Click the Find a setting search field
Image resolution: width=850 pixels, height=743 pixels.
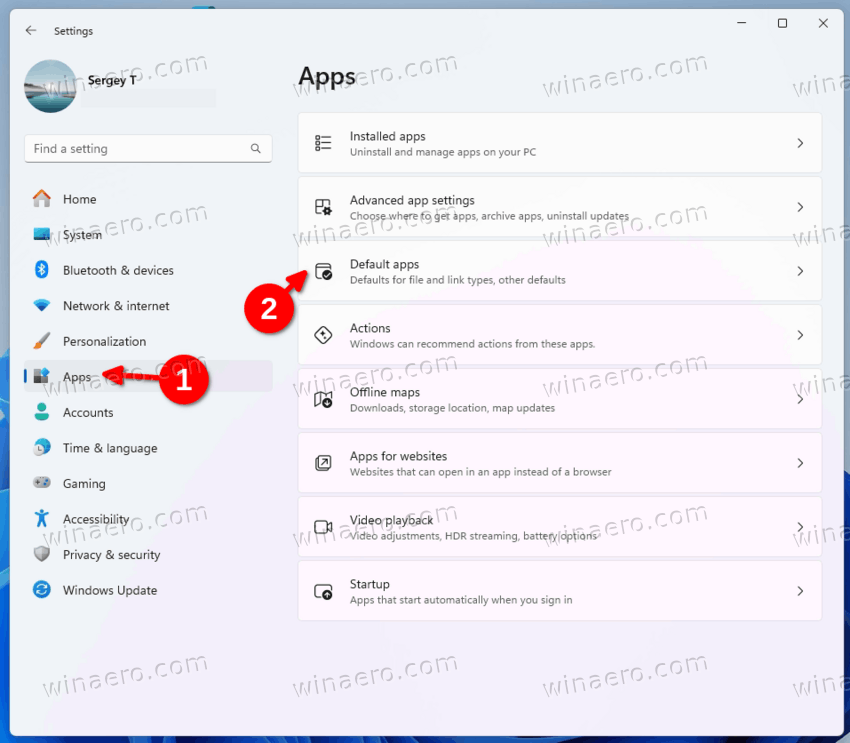[148, 148]
